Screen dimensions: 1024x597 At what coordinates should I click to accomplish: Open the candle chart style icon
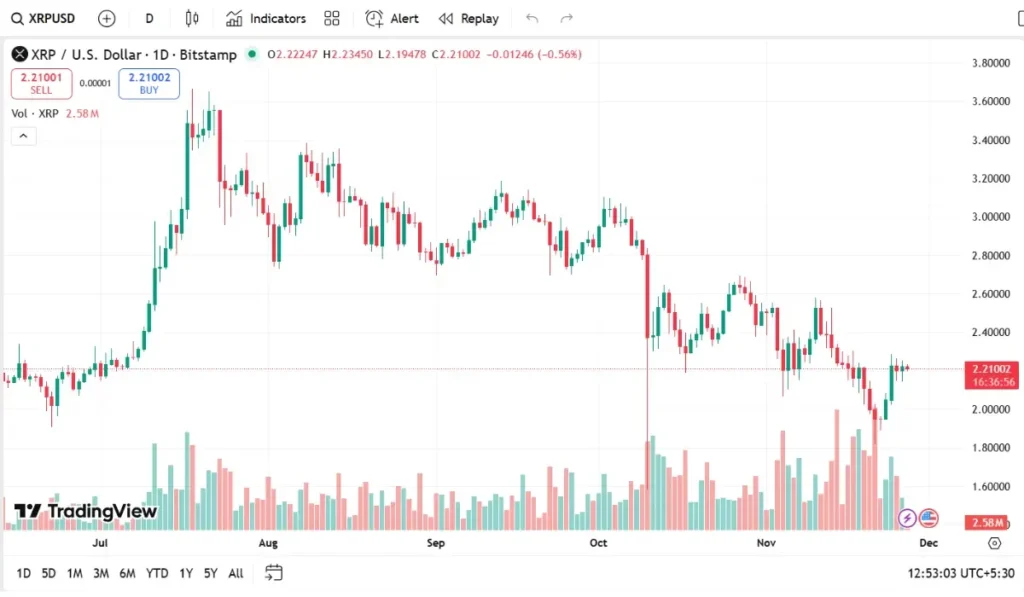tap(192, 18)
